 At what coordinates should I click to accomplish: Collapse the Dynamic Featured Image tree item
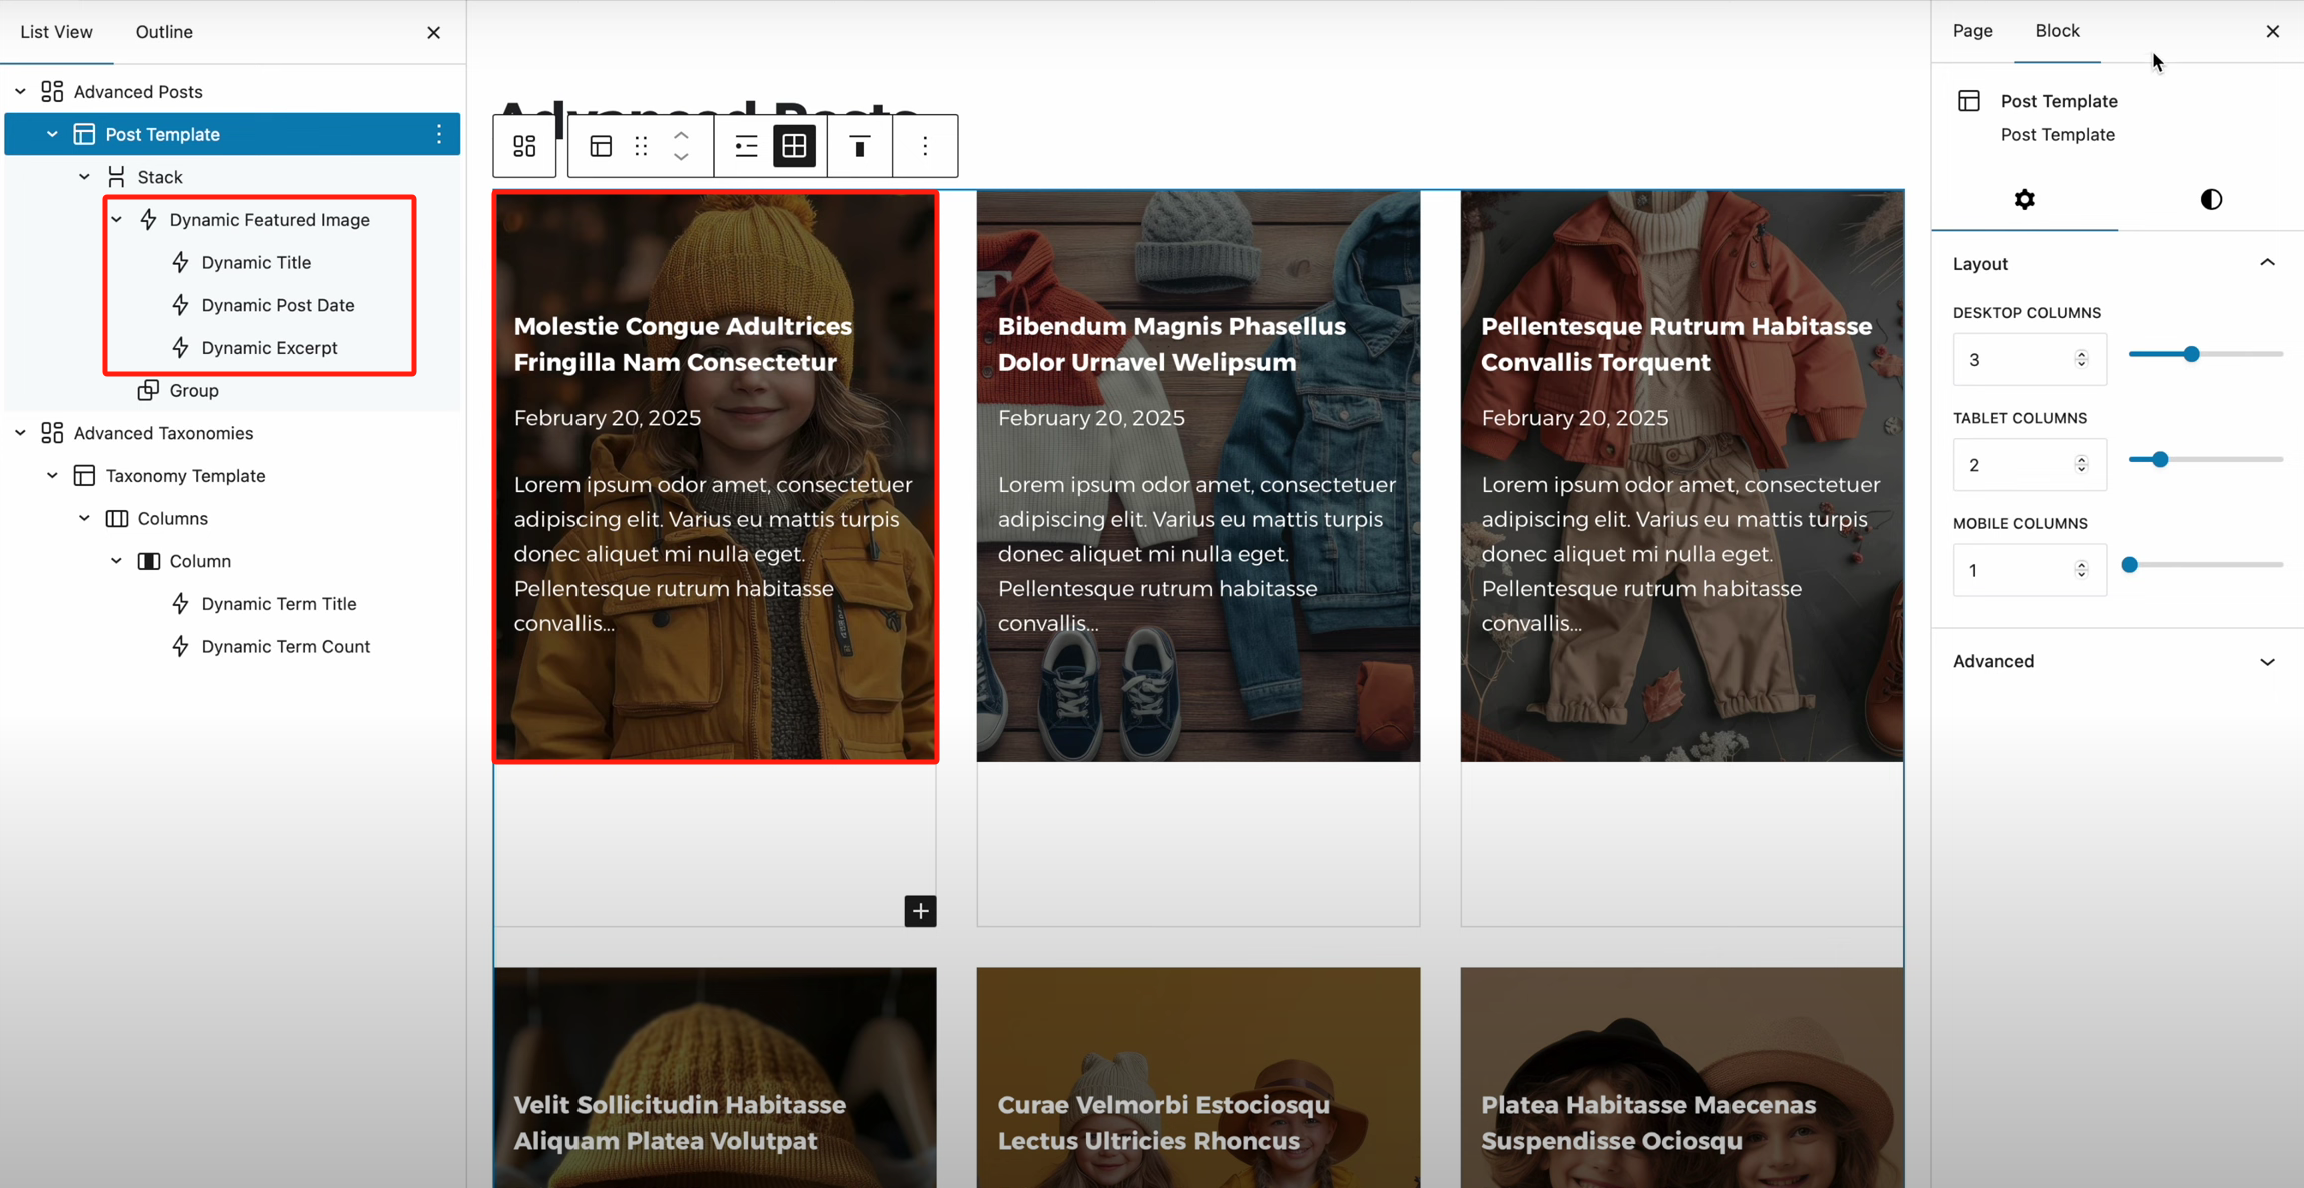tap(117, 219)
